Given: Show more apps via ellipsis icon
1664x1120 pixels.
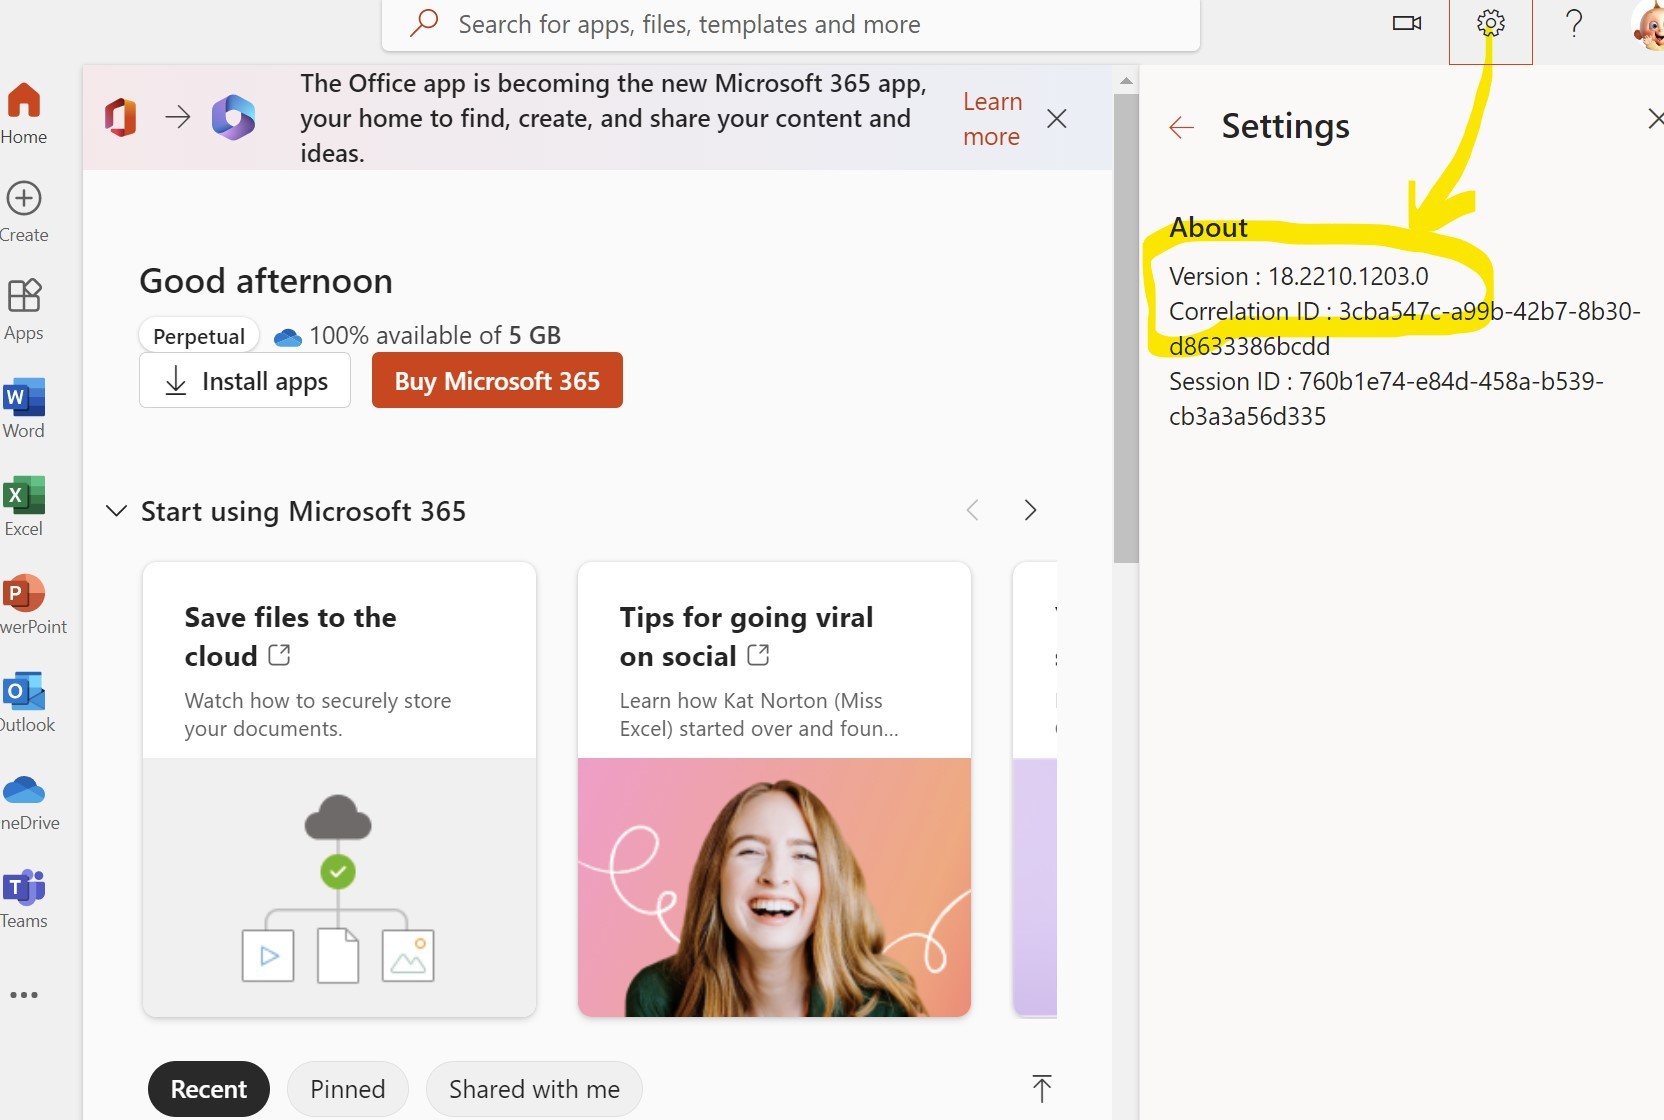Looking at the screenshot, I should [x=24, y=995].
